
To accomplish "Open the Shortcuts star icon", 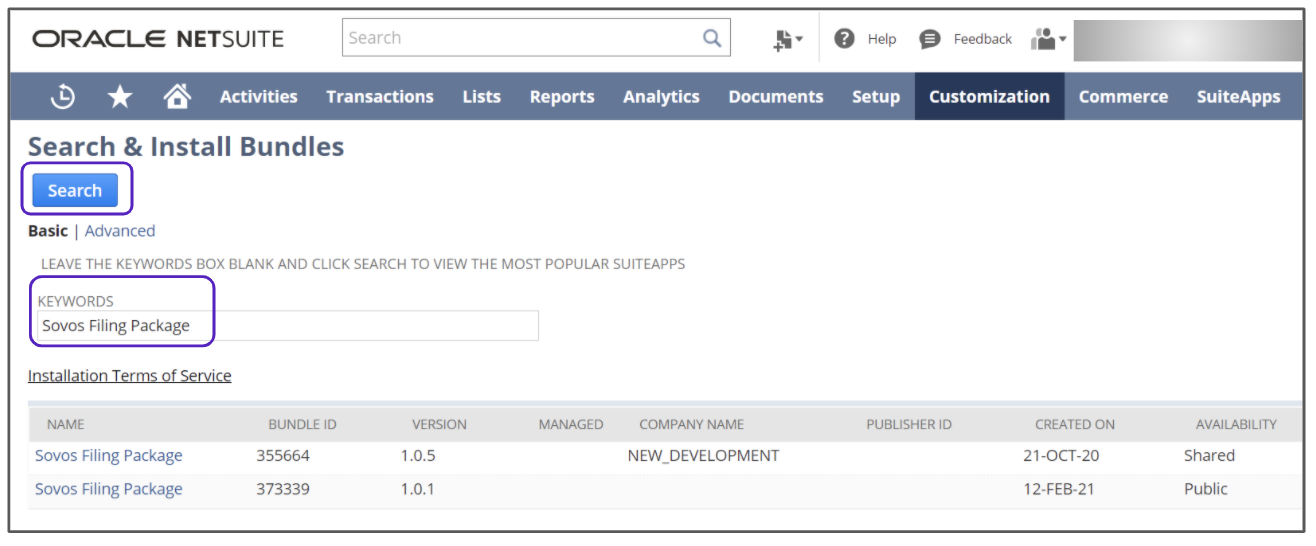I will [120, 96].
